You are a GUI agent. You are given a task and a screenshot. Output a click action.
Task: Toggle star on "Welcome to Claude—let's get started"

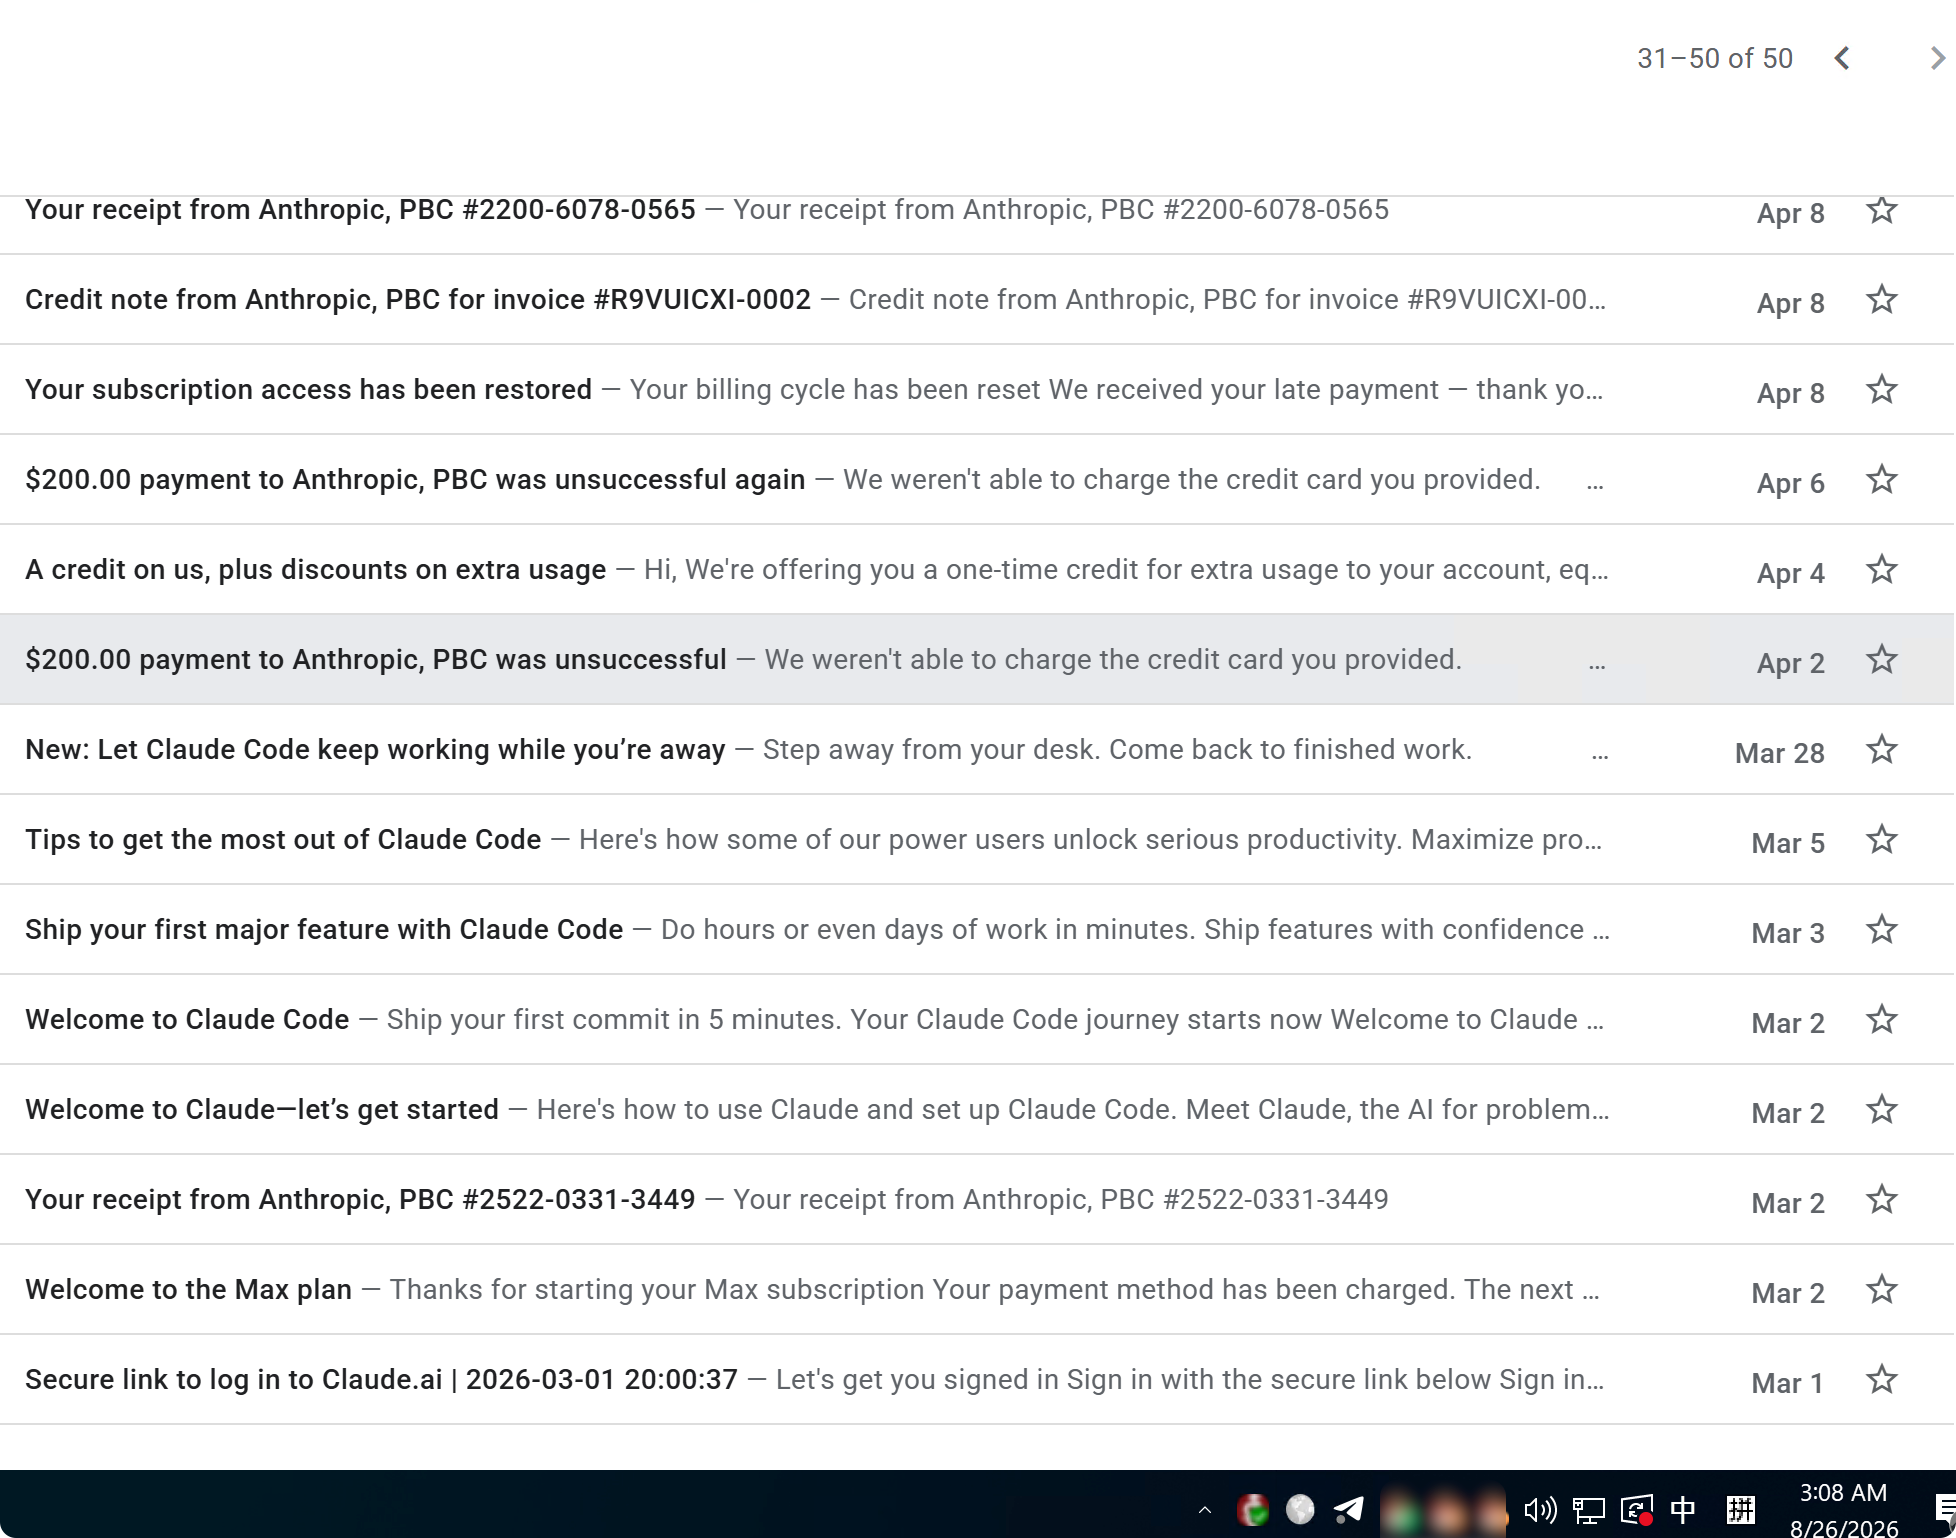[1882, 1109]
